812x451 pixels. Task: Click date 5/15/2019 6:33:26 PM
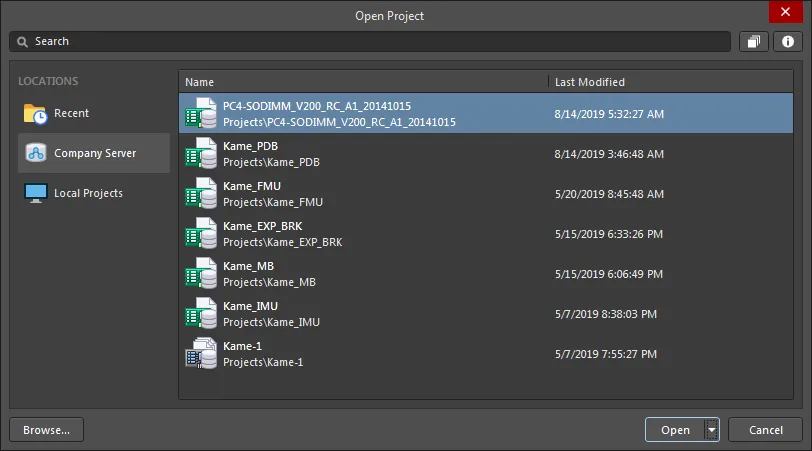608,234
